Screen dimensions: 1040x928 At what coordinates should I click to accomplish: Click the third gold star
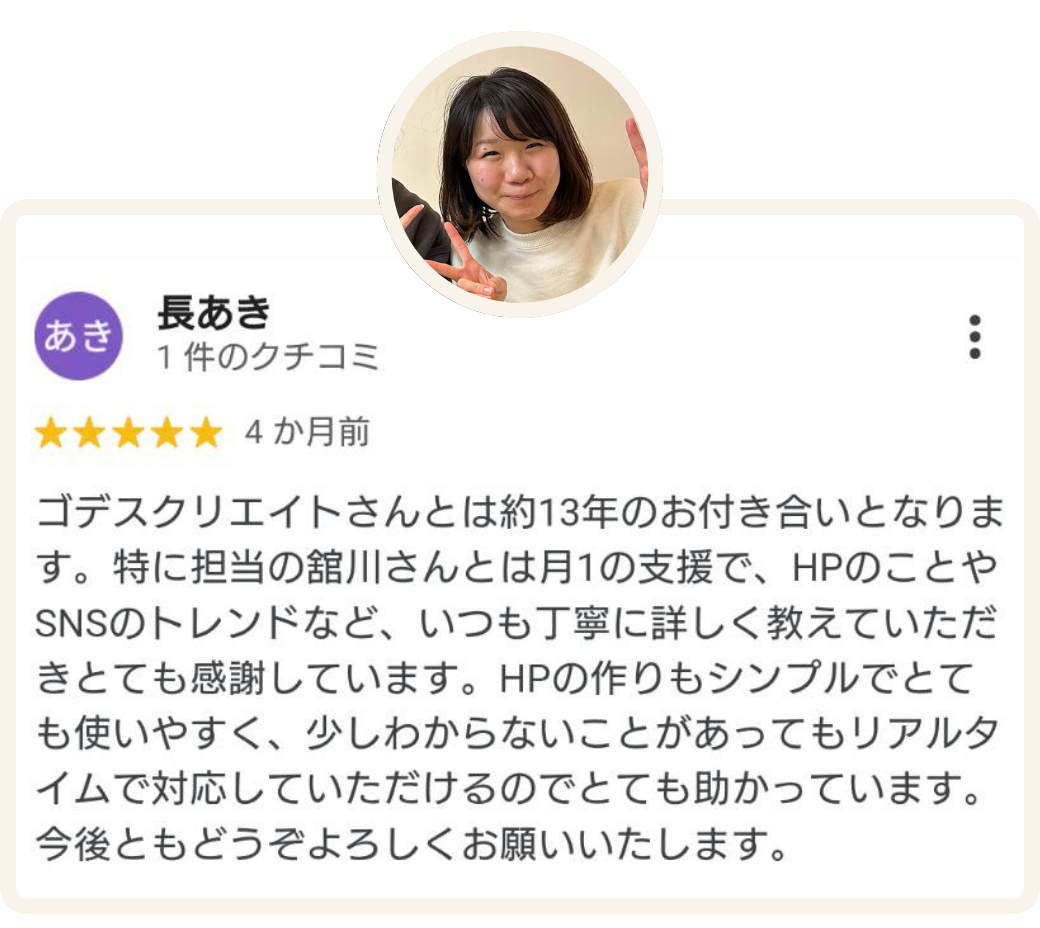click(x=128, y=432)
